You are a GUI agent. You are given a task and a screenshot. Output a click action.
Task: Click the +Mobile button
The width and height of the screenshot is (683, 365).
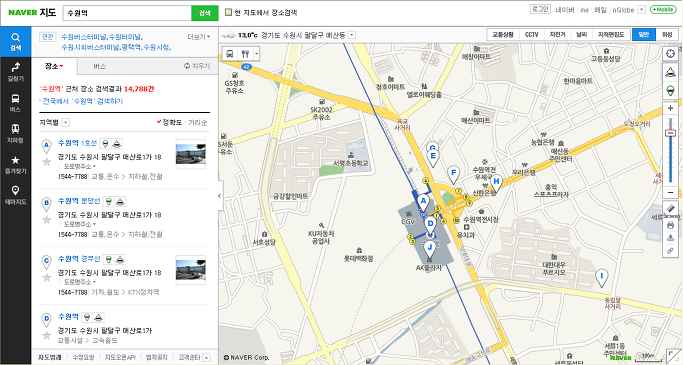663,10
